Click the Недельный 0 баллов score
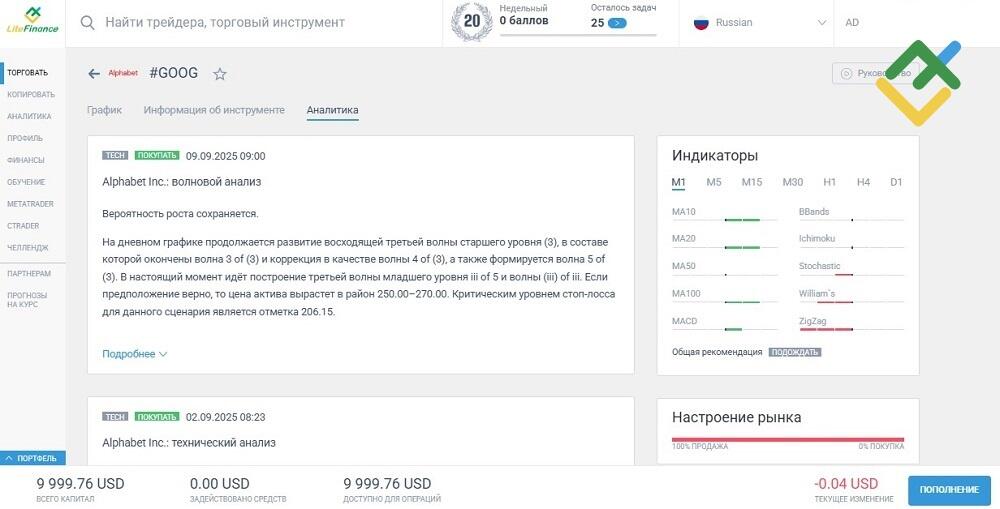1000x509 pixels. 524,15
